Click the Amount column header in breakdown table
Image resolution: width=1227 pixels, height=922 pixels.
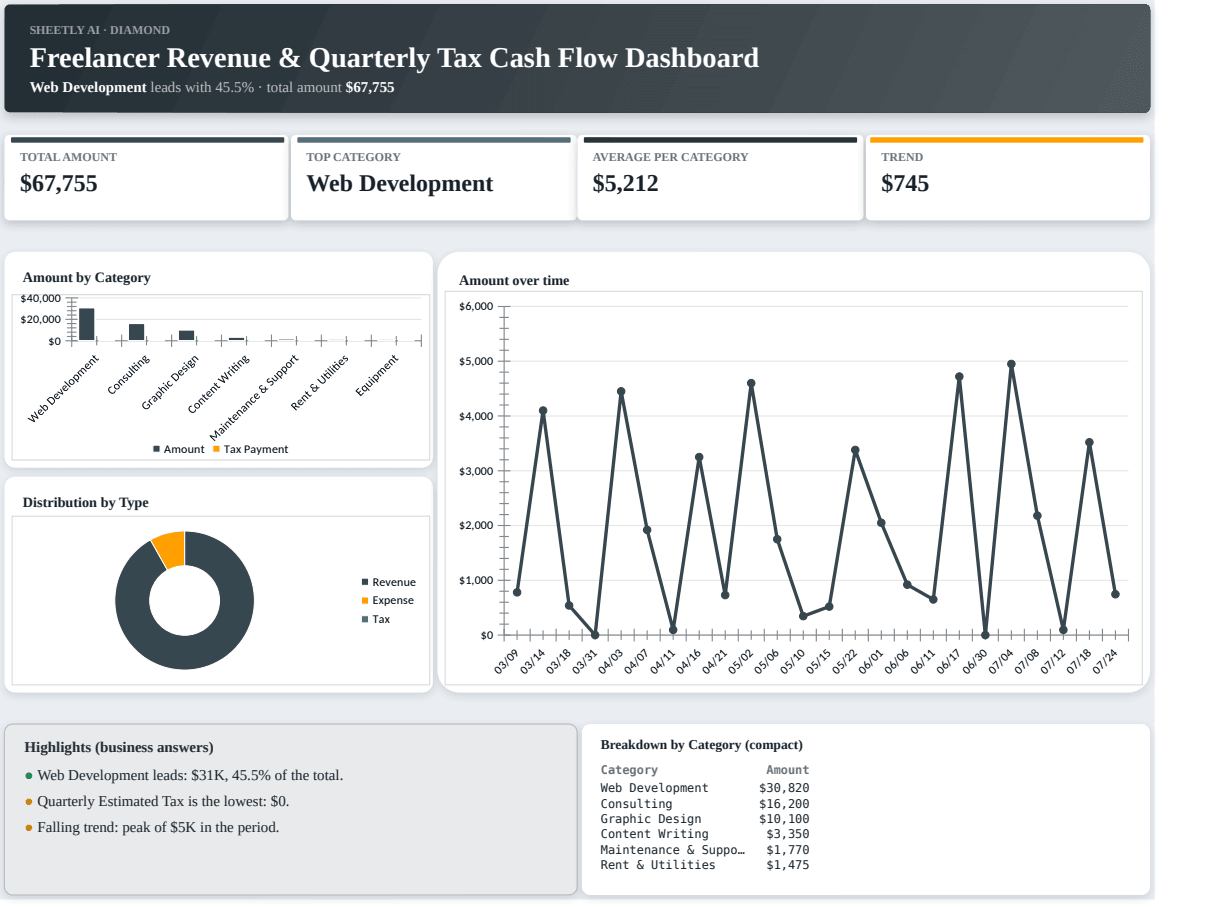click(788, 770)
